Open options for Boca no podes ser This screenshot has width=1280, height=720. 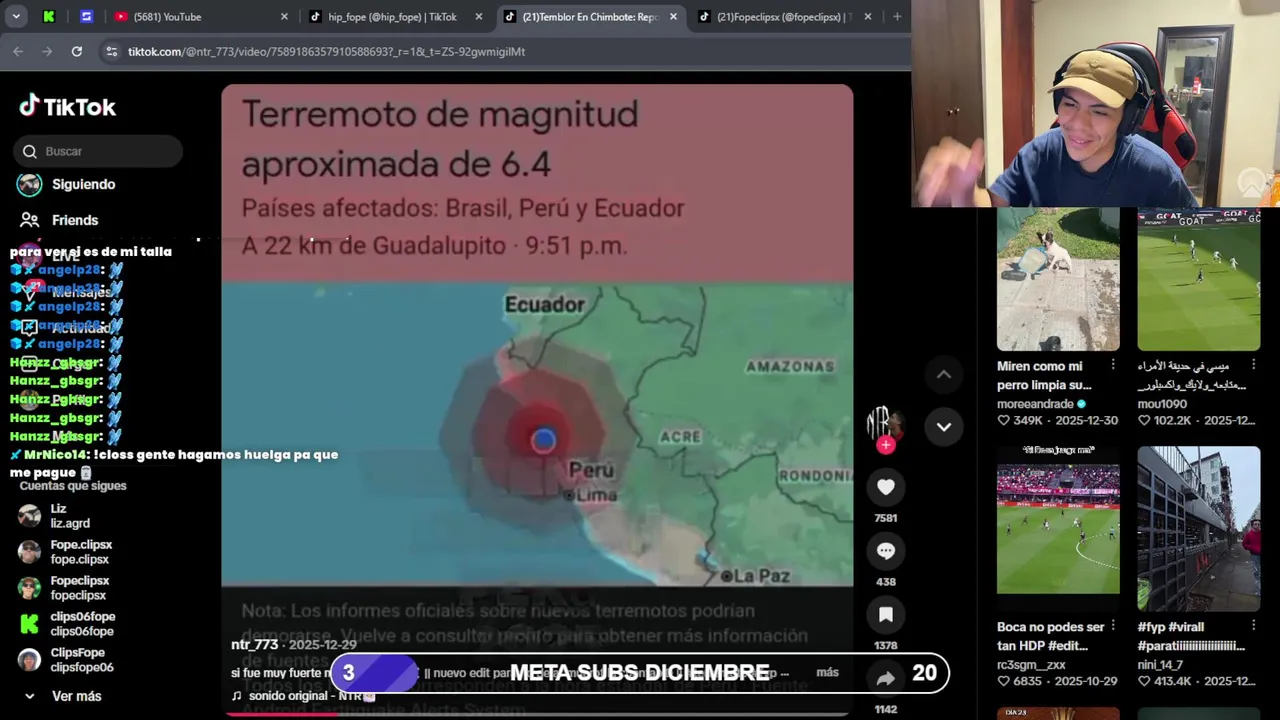click(1113, 627)
